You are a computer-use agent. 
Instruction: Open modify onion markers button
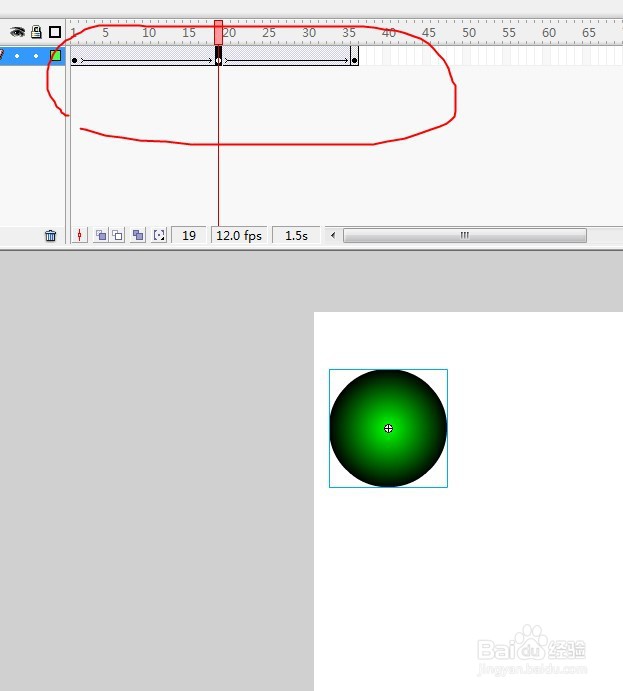click(x=159, y=235)
